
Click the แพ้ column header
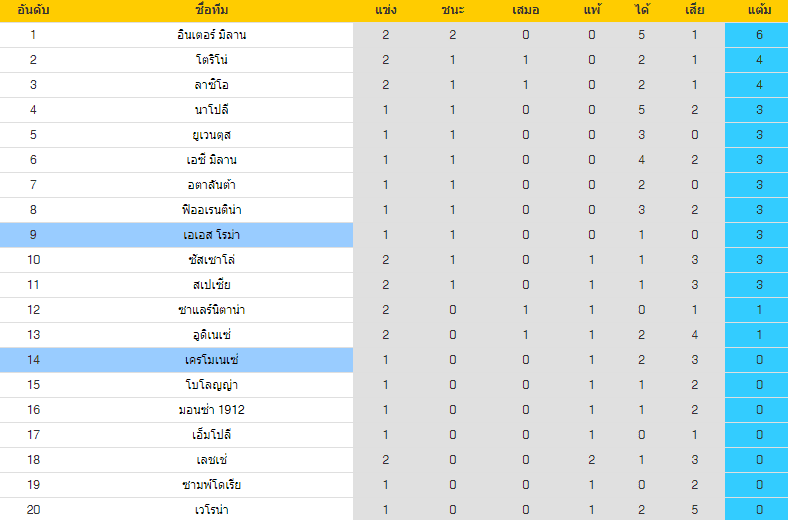592,10
